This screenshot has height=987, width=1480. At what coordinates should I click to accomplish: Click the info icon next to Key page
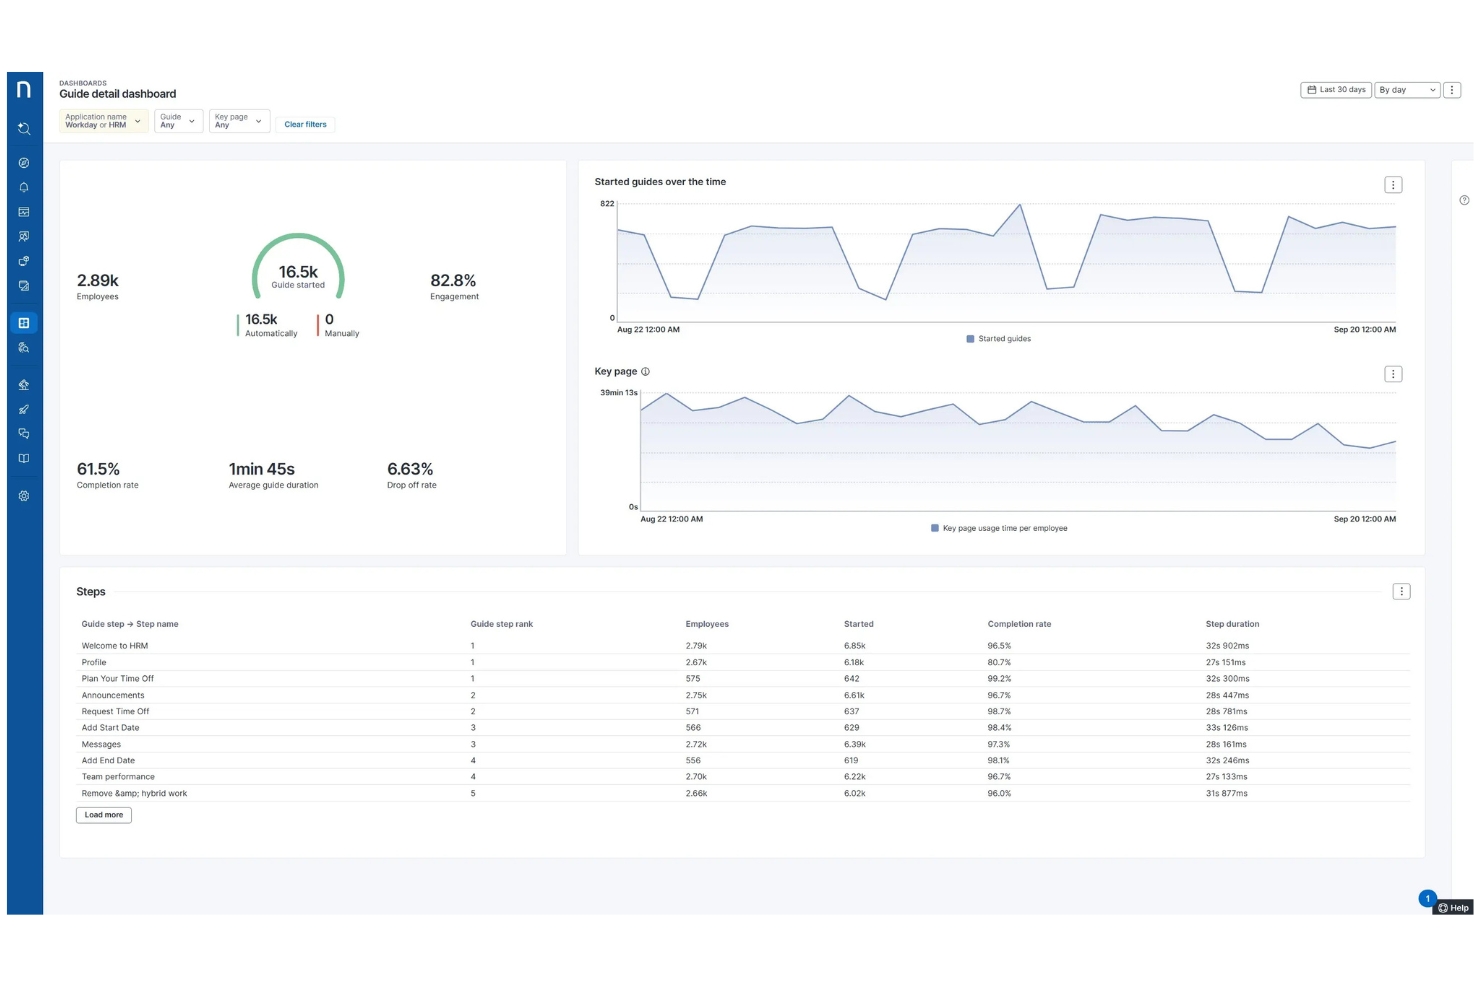(x=645, y=372)
